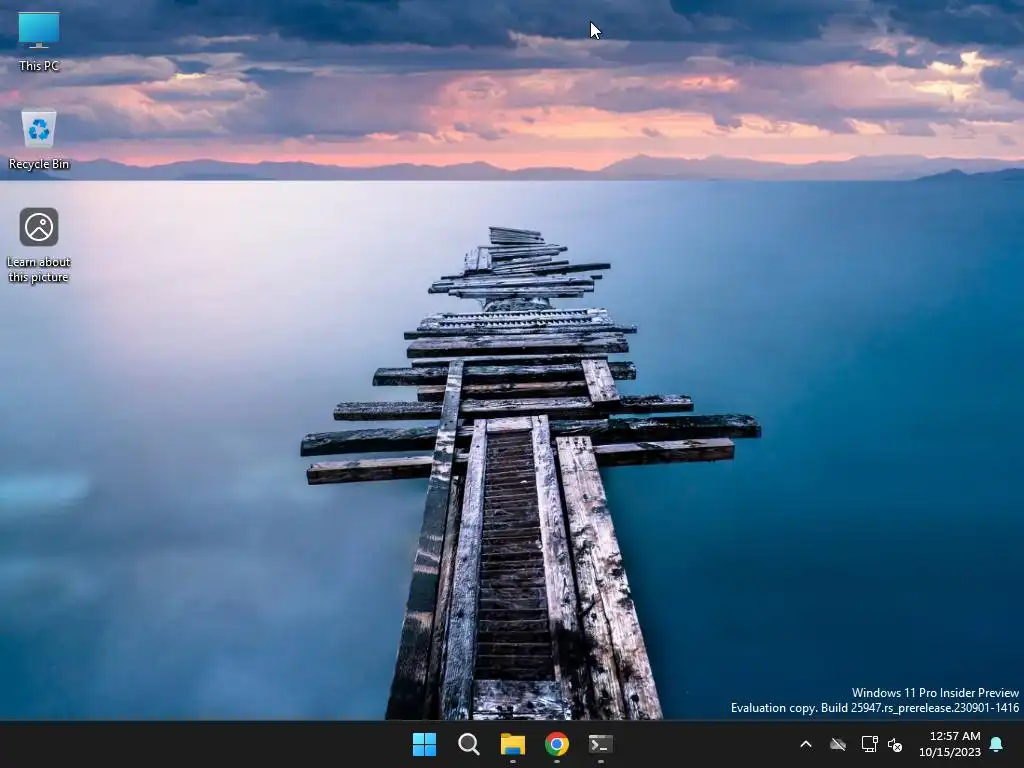Viewport: 1024px width, 768px height.
Task: Open the Windows Start menu
Action: tap(424, 744)
